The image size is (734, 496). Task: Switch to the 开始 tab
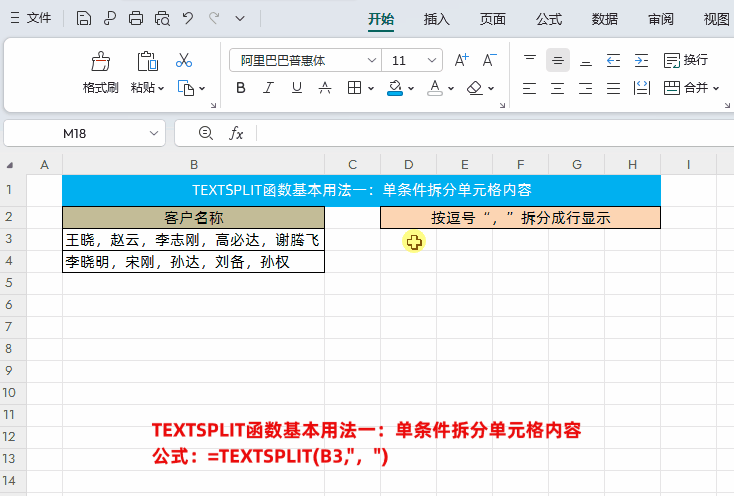click(381, 19)
